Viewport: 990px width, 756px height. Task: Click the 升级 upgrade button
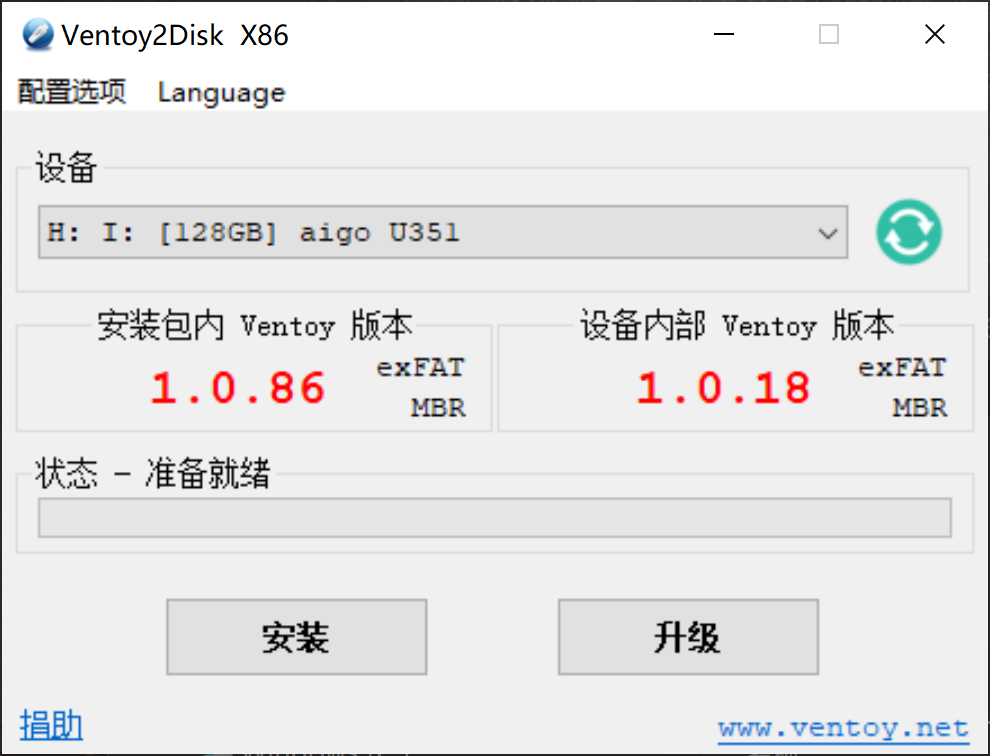click(x=688, y=637)
